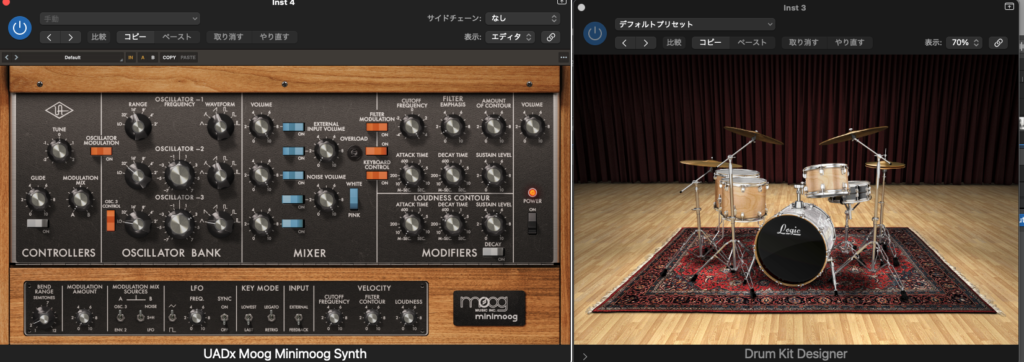The width and height of the screenshot is (1024, 362).
Task: Select the B preset slot in Minimoog toolbar
Action: pyautogui.click(x=153, y=58)
